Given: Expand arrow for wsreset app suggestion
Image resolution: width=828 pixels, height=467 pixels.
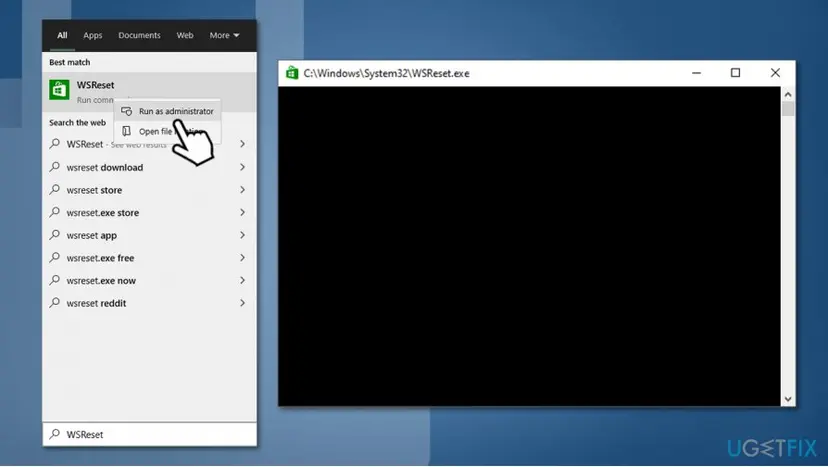Looking at the screenshot, I should (242, 235).
